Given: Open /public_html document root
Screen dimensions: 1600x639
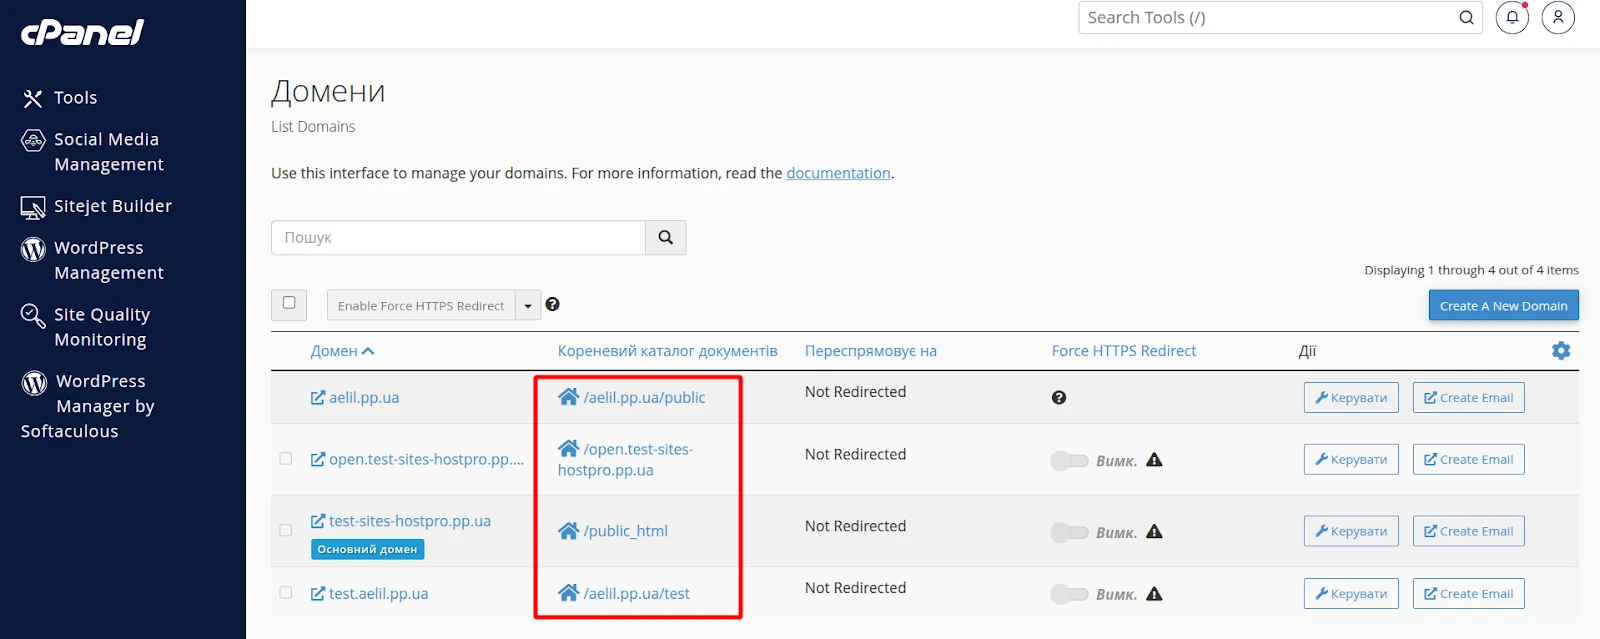Looking at the screenshot, I should [613, 531].
